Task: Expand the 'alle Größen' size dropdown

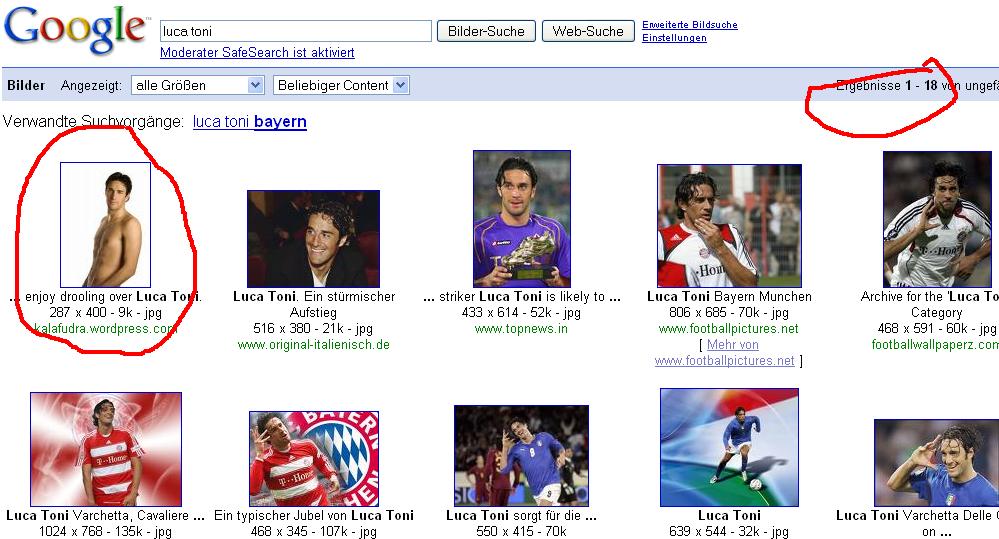Action: pos(197,85)
